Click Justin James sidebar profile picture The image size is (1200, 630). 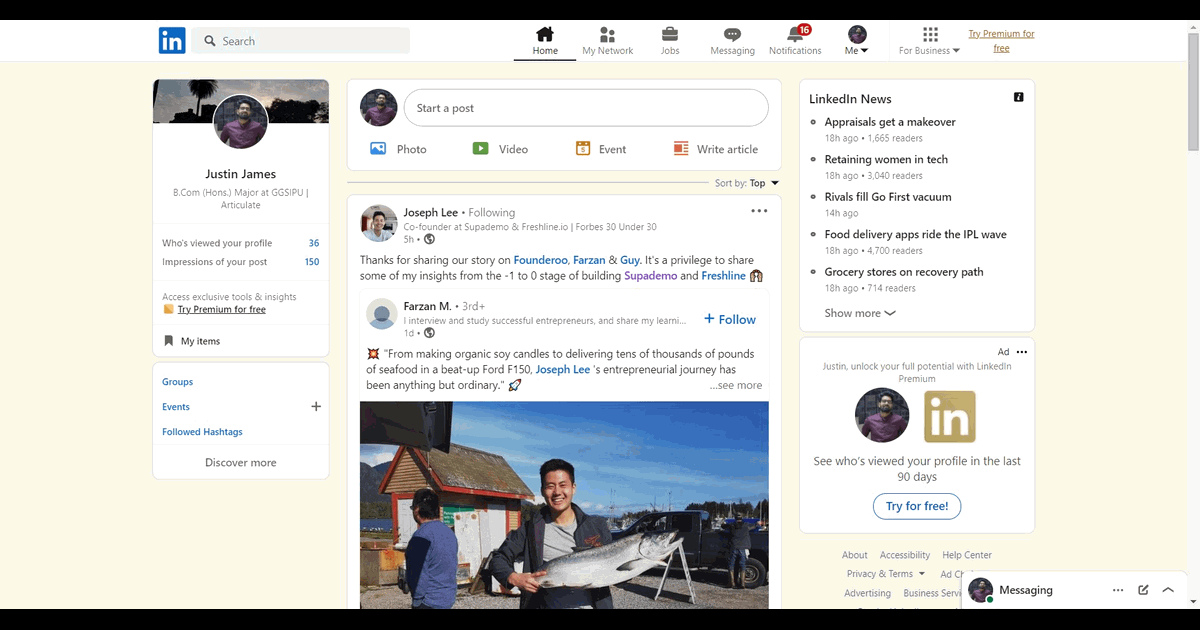coord(241,122)
